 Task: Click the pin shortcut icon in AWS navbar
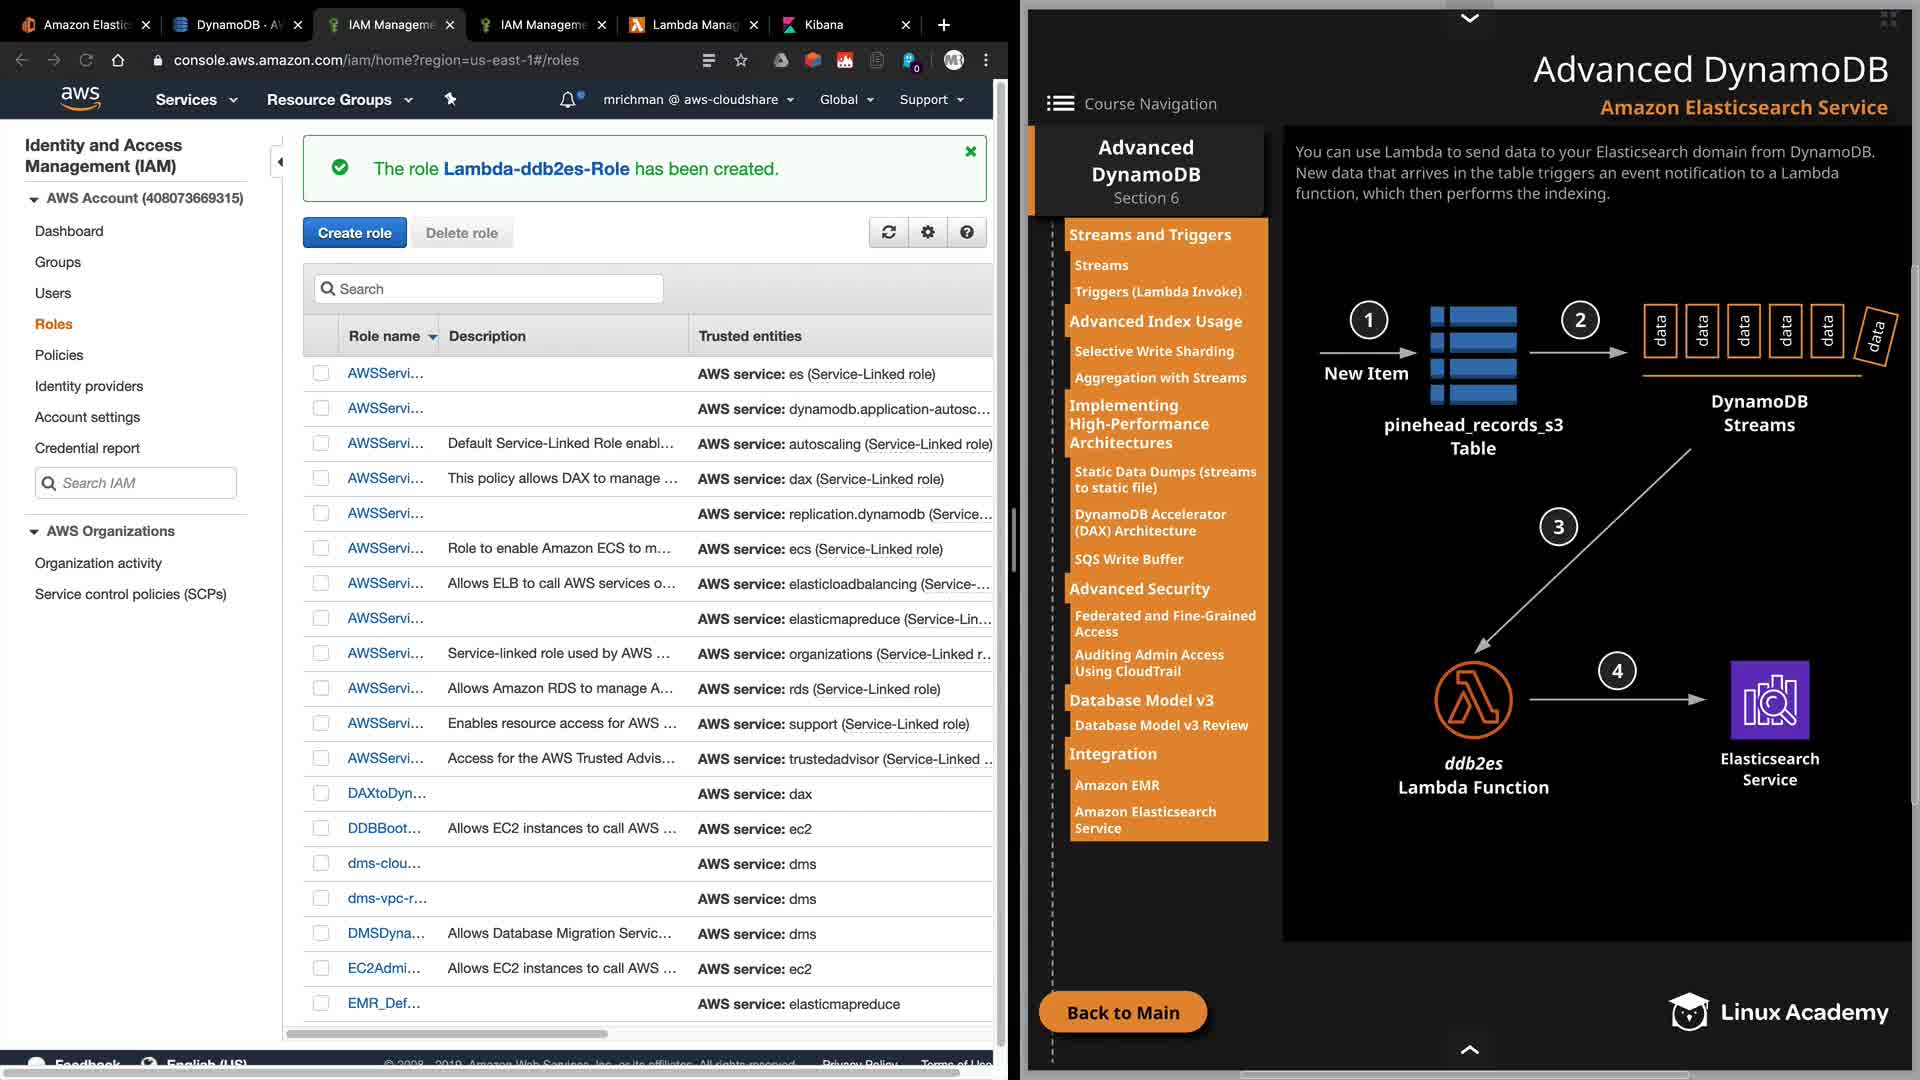(450, 99)
